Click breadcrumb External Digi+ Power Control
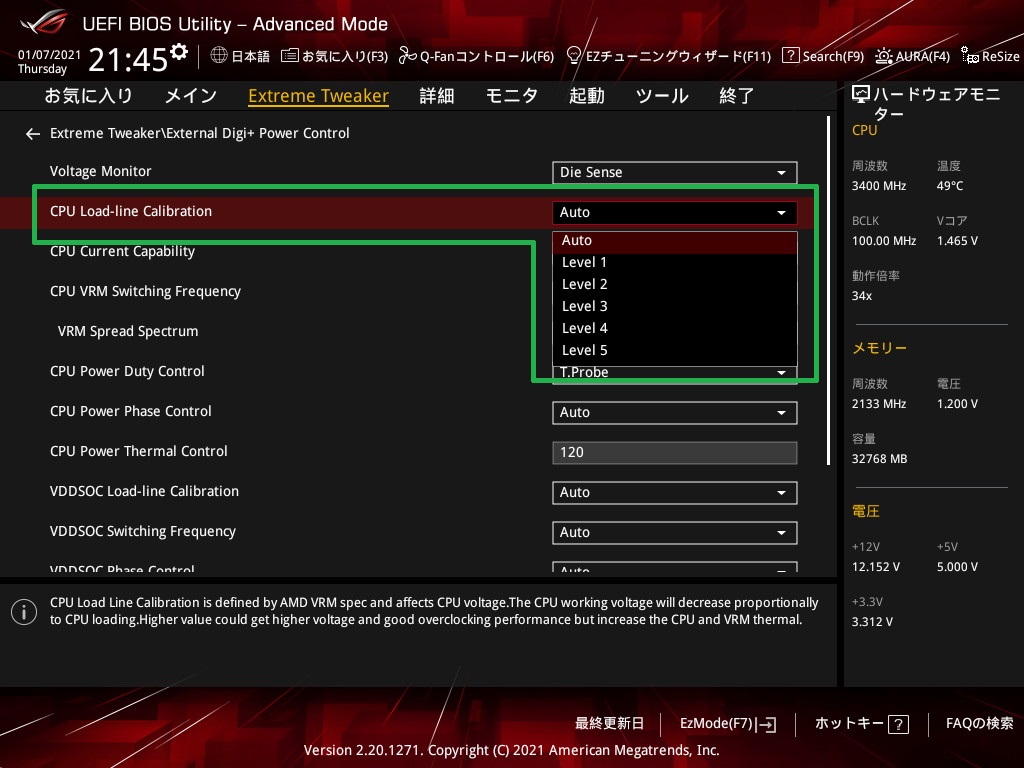This screenshot has height=768, width=1024. [258, 133]
